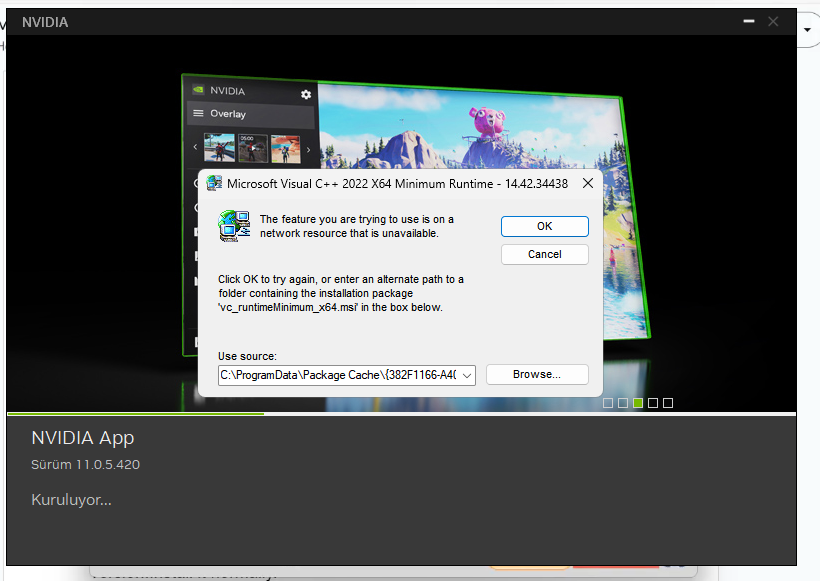The image size is (820, 581).
Task: Select the fifth slideshow indicator square
Action: 668,403
